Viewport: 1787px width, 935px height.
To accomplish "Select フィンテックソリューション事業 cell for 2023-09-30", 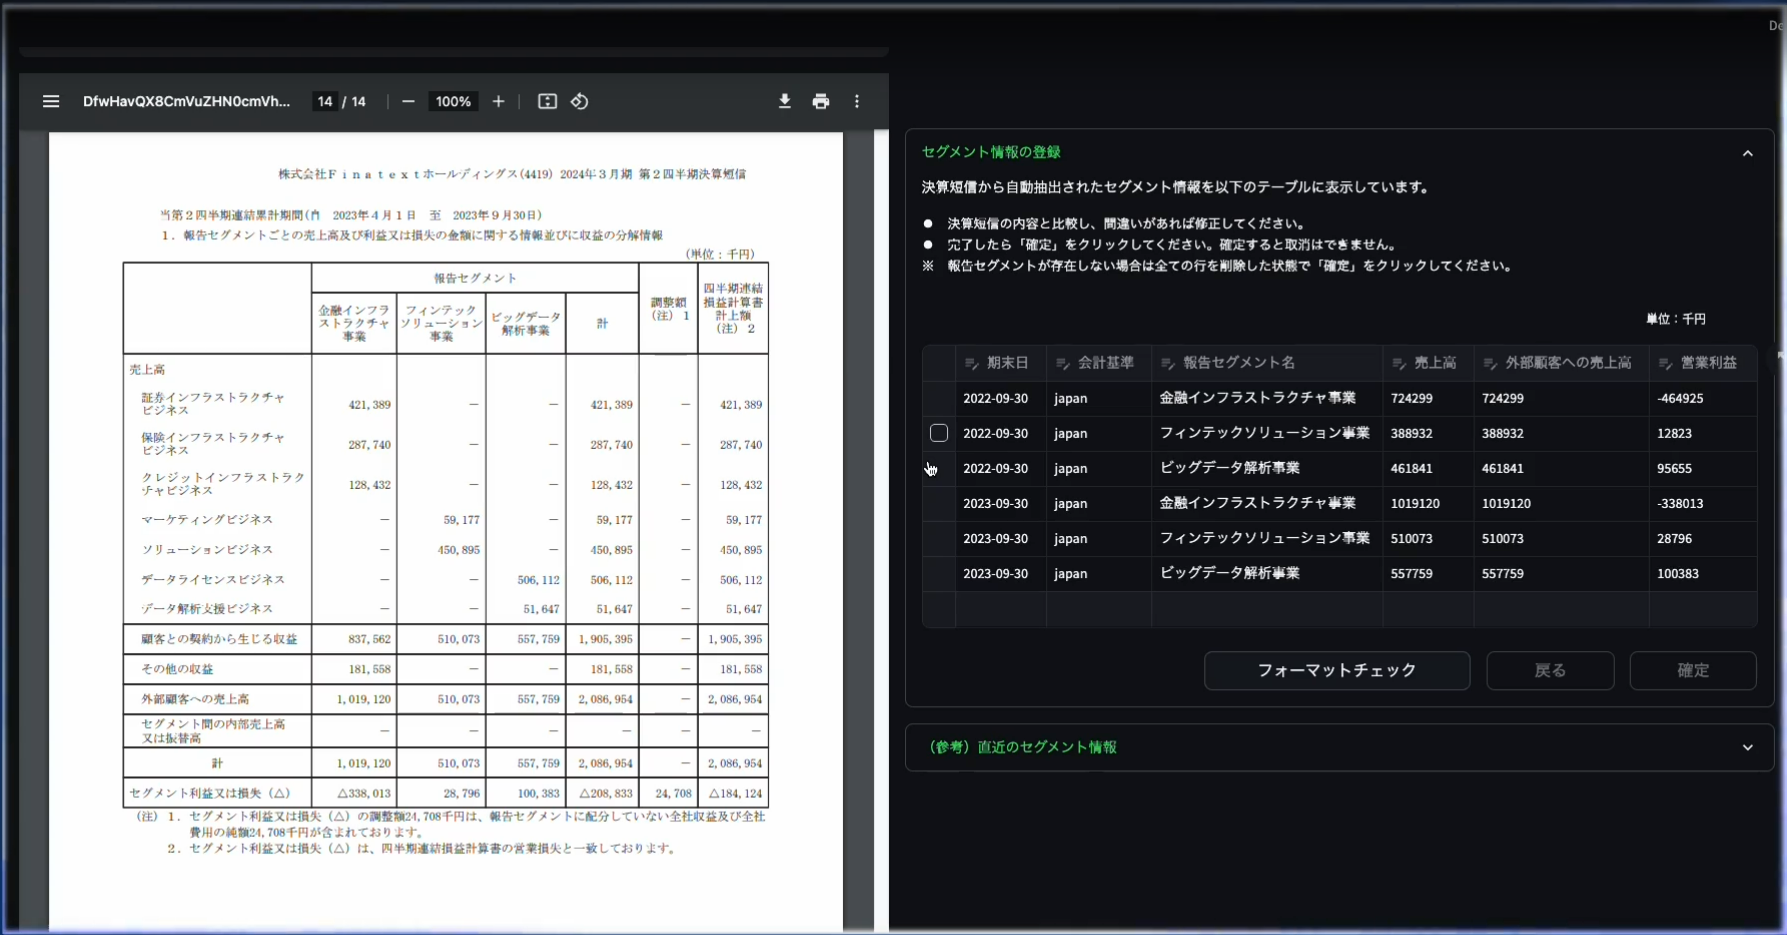I will [x=1267, y=538].
